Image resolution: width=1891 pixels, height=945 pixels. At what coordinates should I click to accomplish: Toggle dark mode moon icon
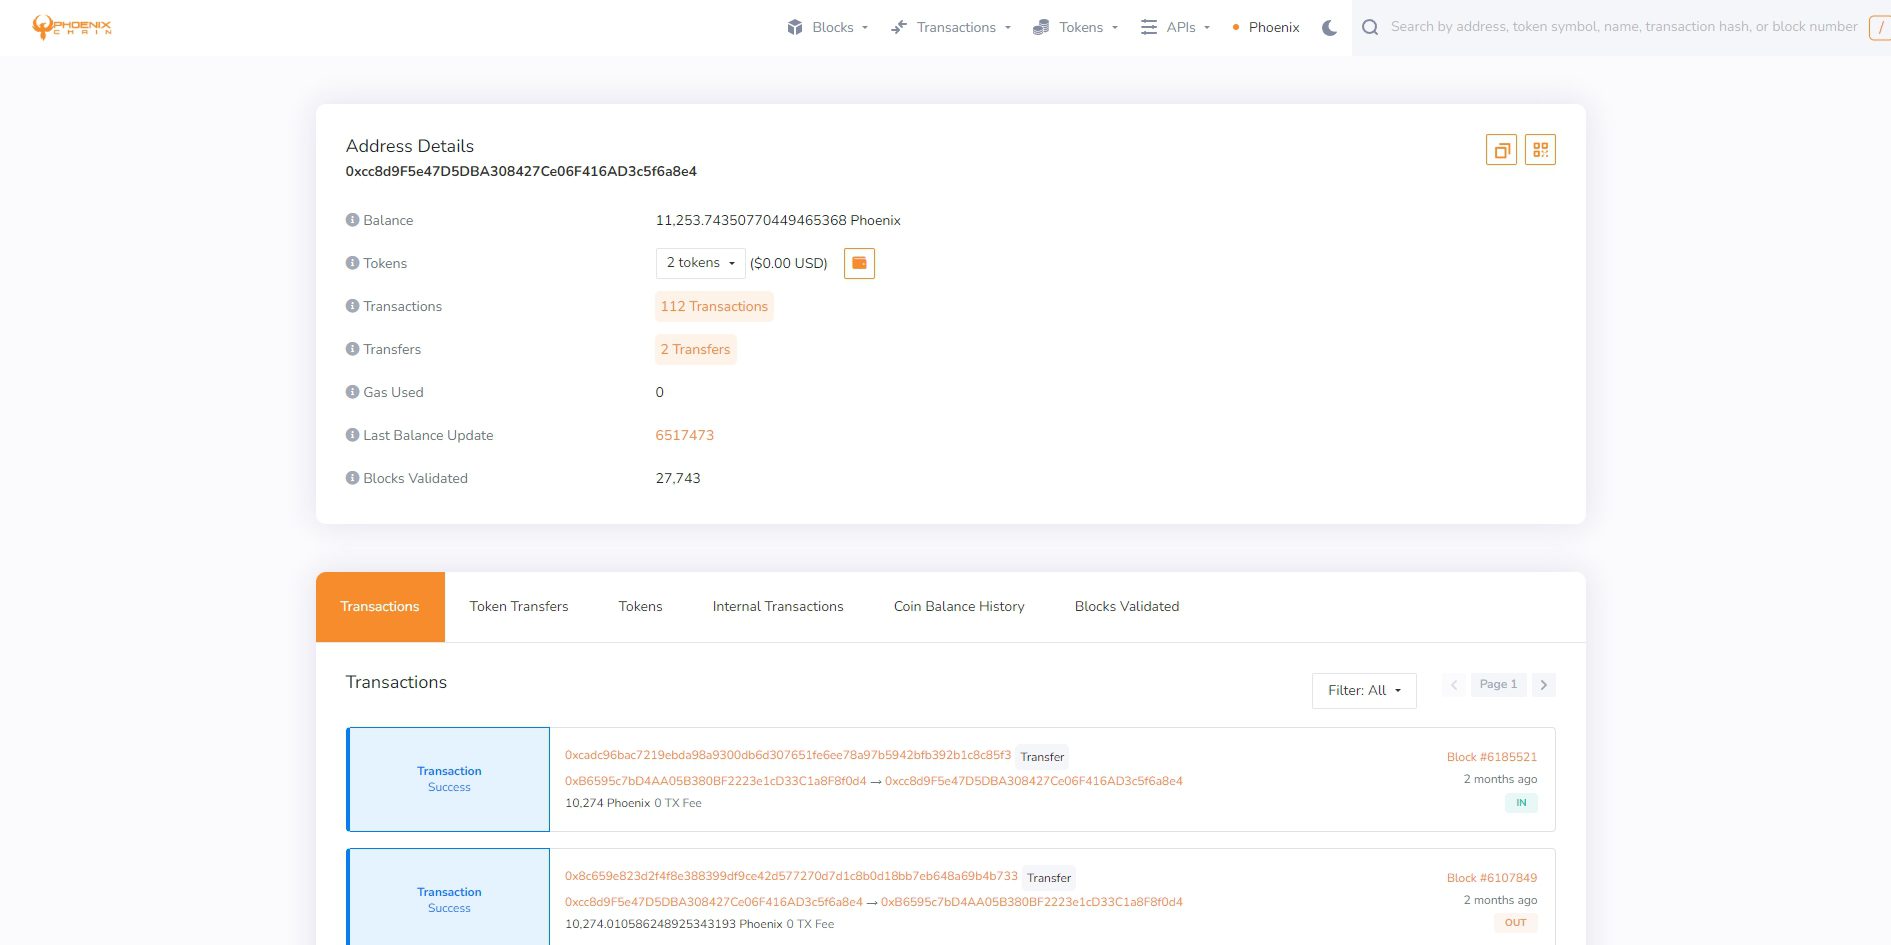1329,28
